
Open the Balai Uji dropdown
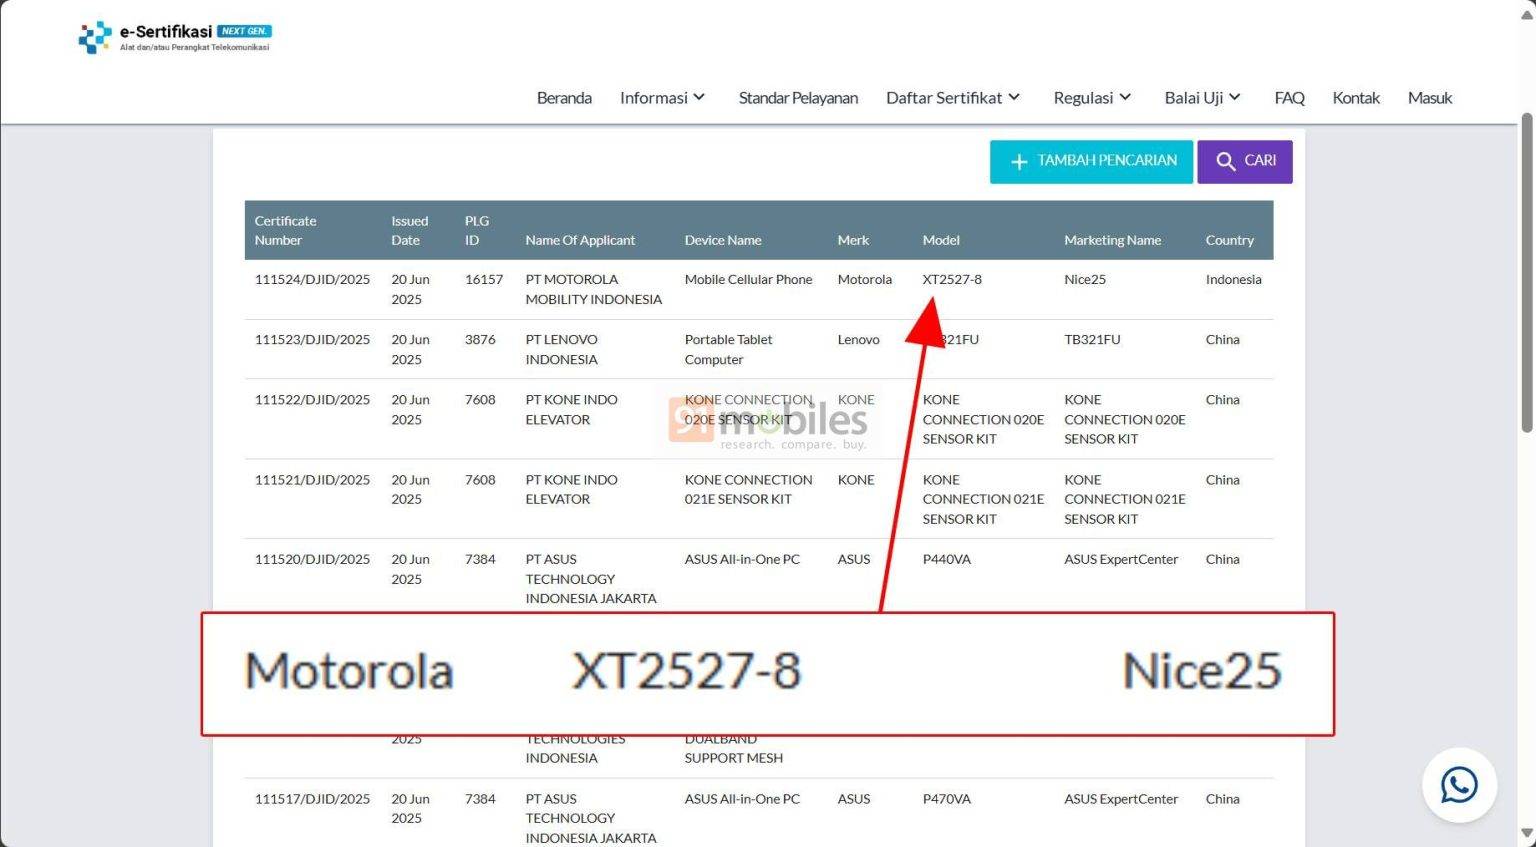pyautogui.click(x=1202, y=97)
